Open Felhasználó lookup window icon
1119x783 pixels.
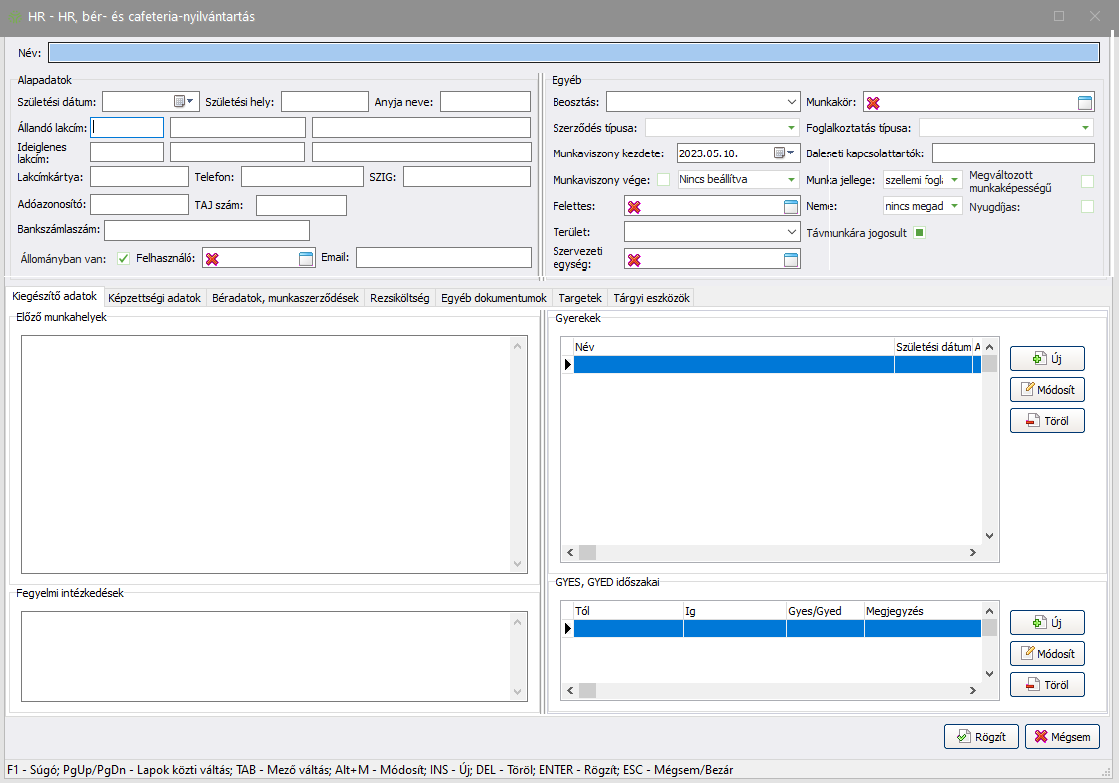click(x=306, y=259)
